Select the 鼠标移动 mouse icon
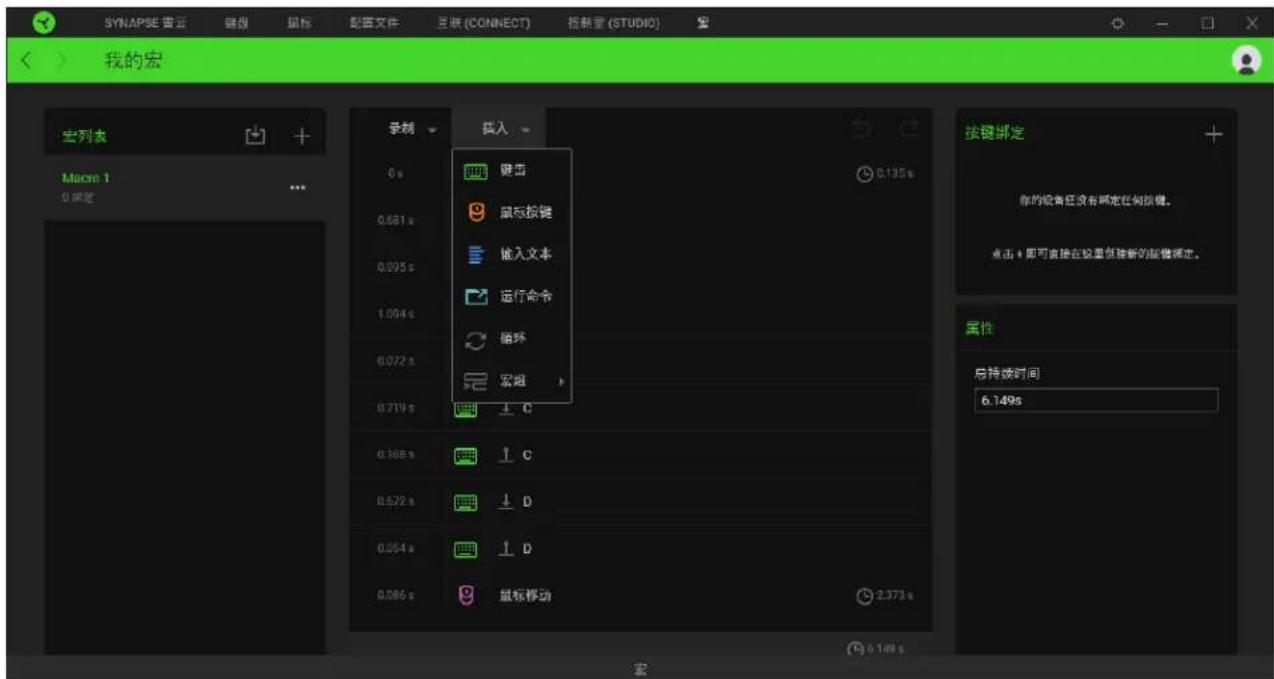The image size is (1274, 679). 465,595
